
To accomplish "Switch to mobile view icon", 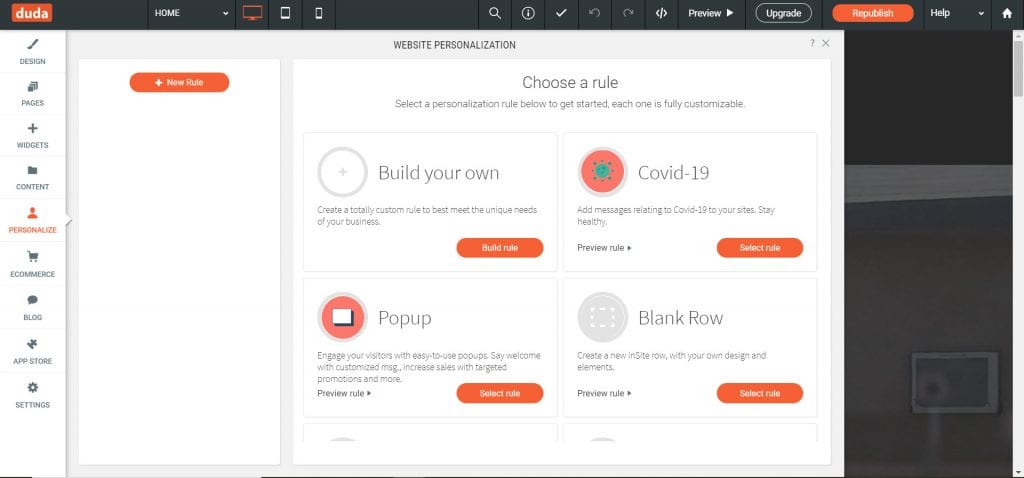I will click(319, 13).
